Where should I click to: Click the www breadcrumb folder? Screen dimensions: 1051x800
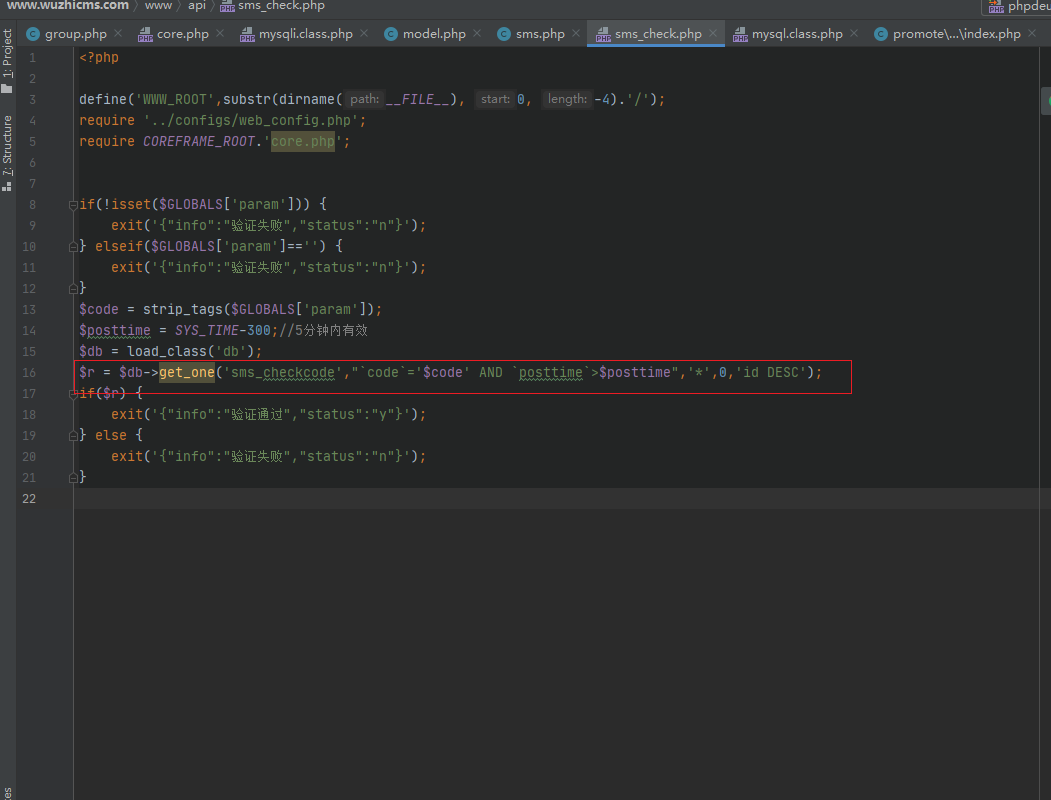158,5
